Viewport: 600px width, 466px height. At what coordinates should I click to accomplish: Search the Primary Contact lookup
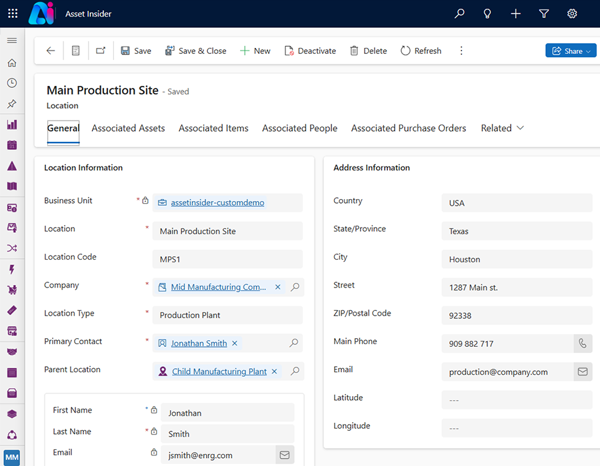294,343
